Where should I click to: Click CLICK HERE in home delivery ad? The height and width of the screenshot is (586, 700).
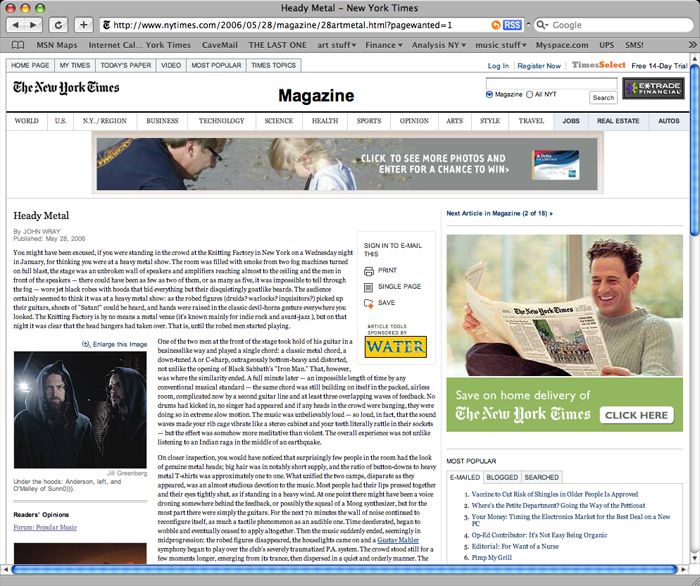636,415
